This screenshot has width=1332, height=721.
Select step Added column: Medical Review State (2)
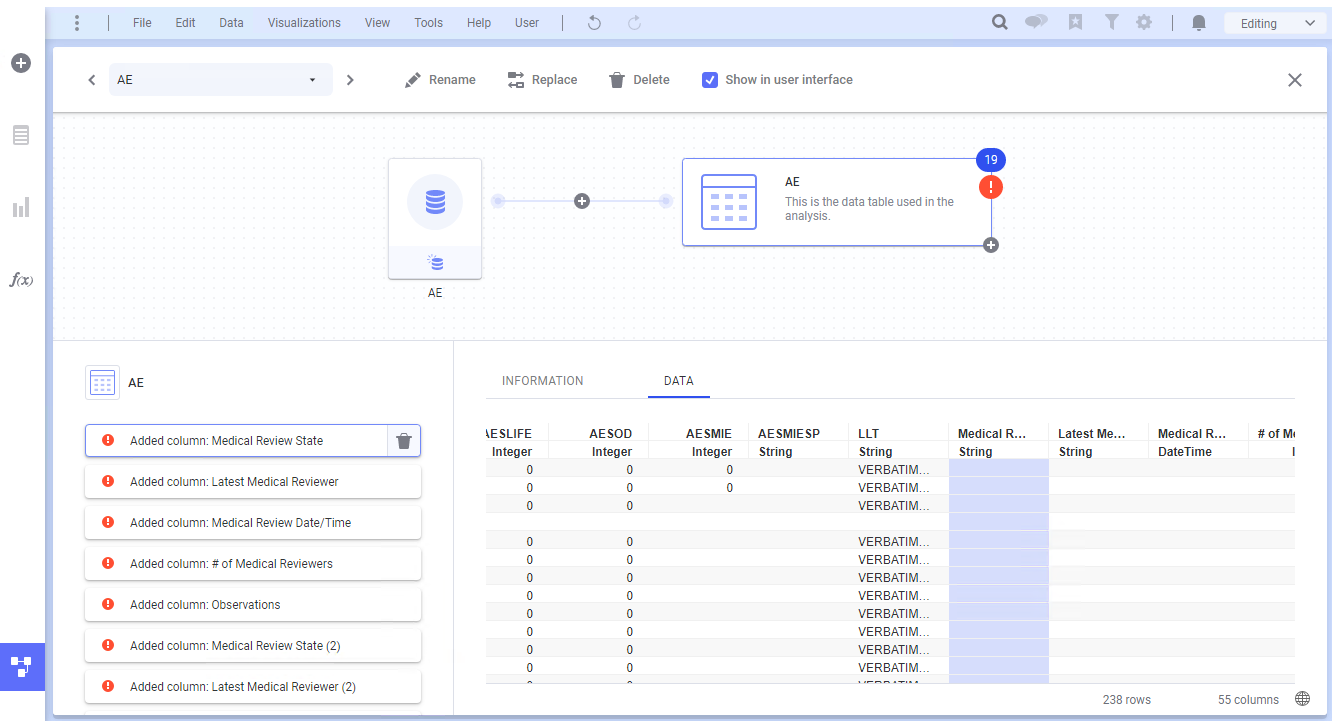point(253,646)
